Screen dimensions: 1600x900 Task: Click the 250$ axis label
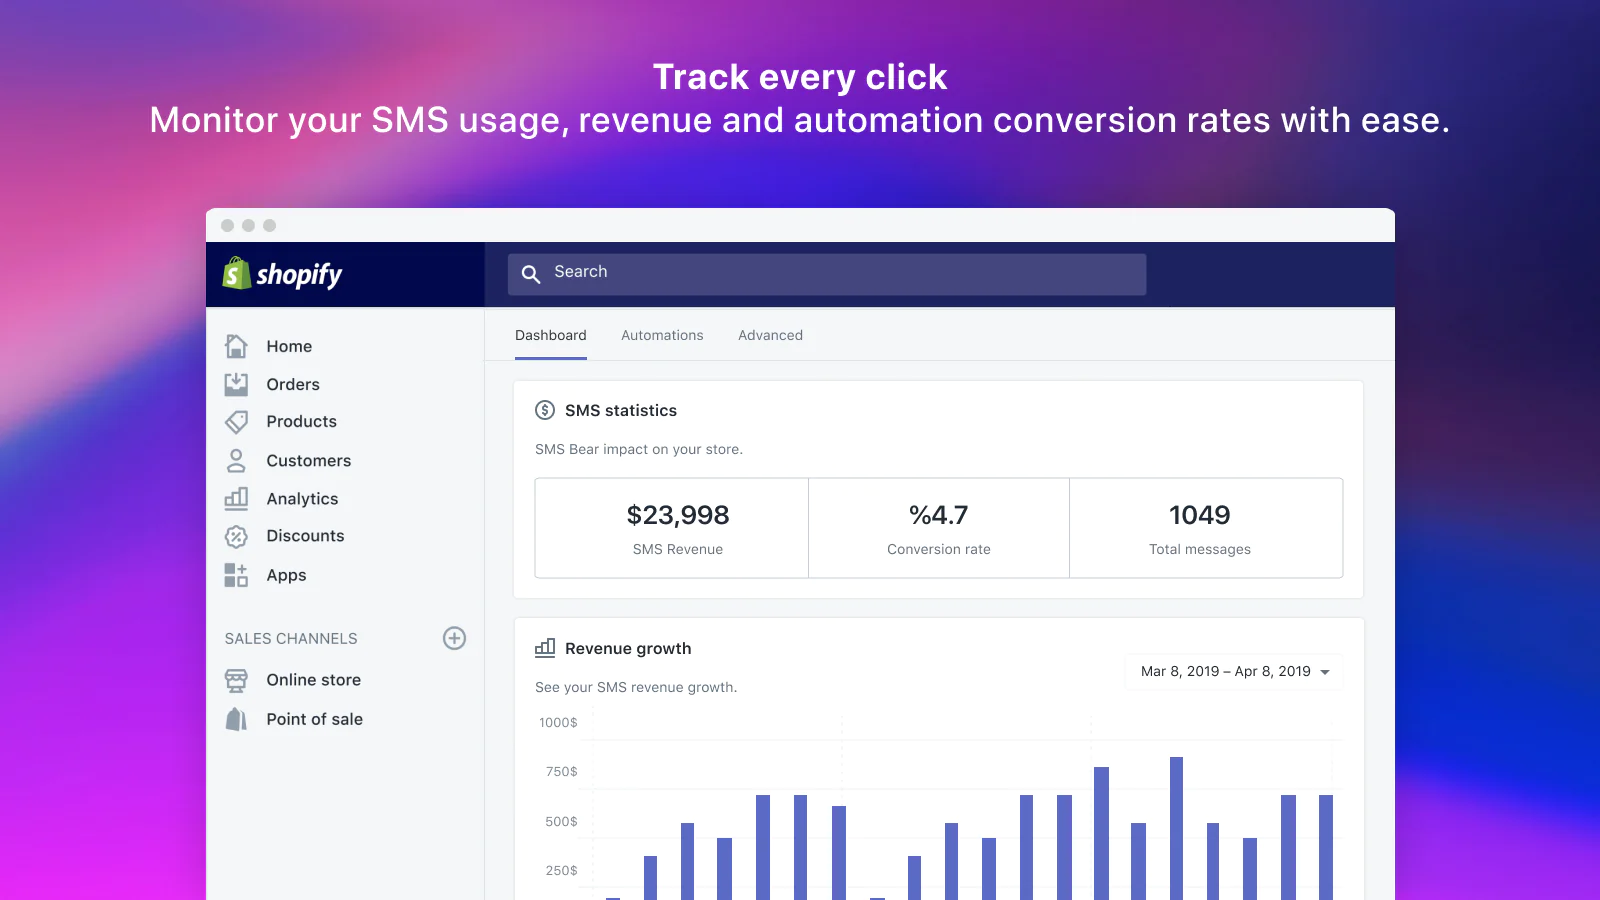(x=561, y=870)
